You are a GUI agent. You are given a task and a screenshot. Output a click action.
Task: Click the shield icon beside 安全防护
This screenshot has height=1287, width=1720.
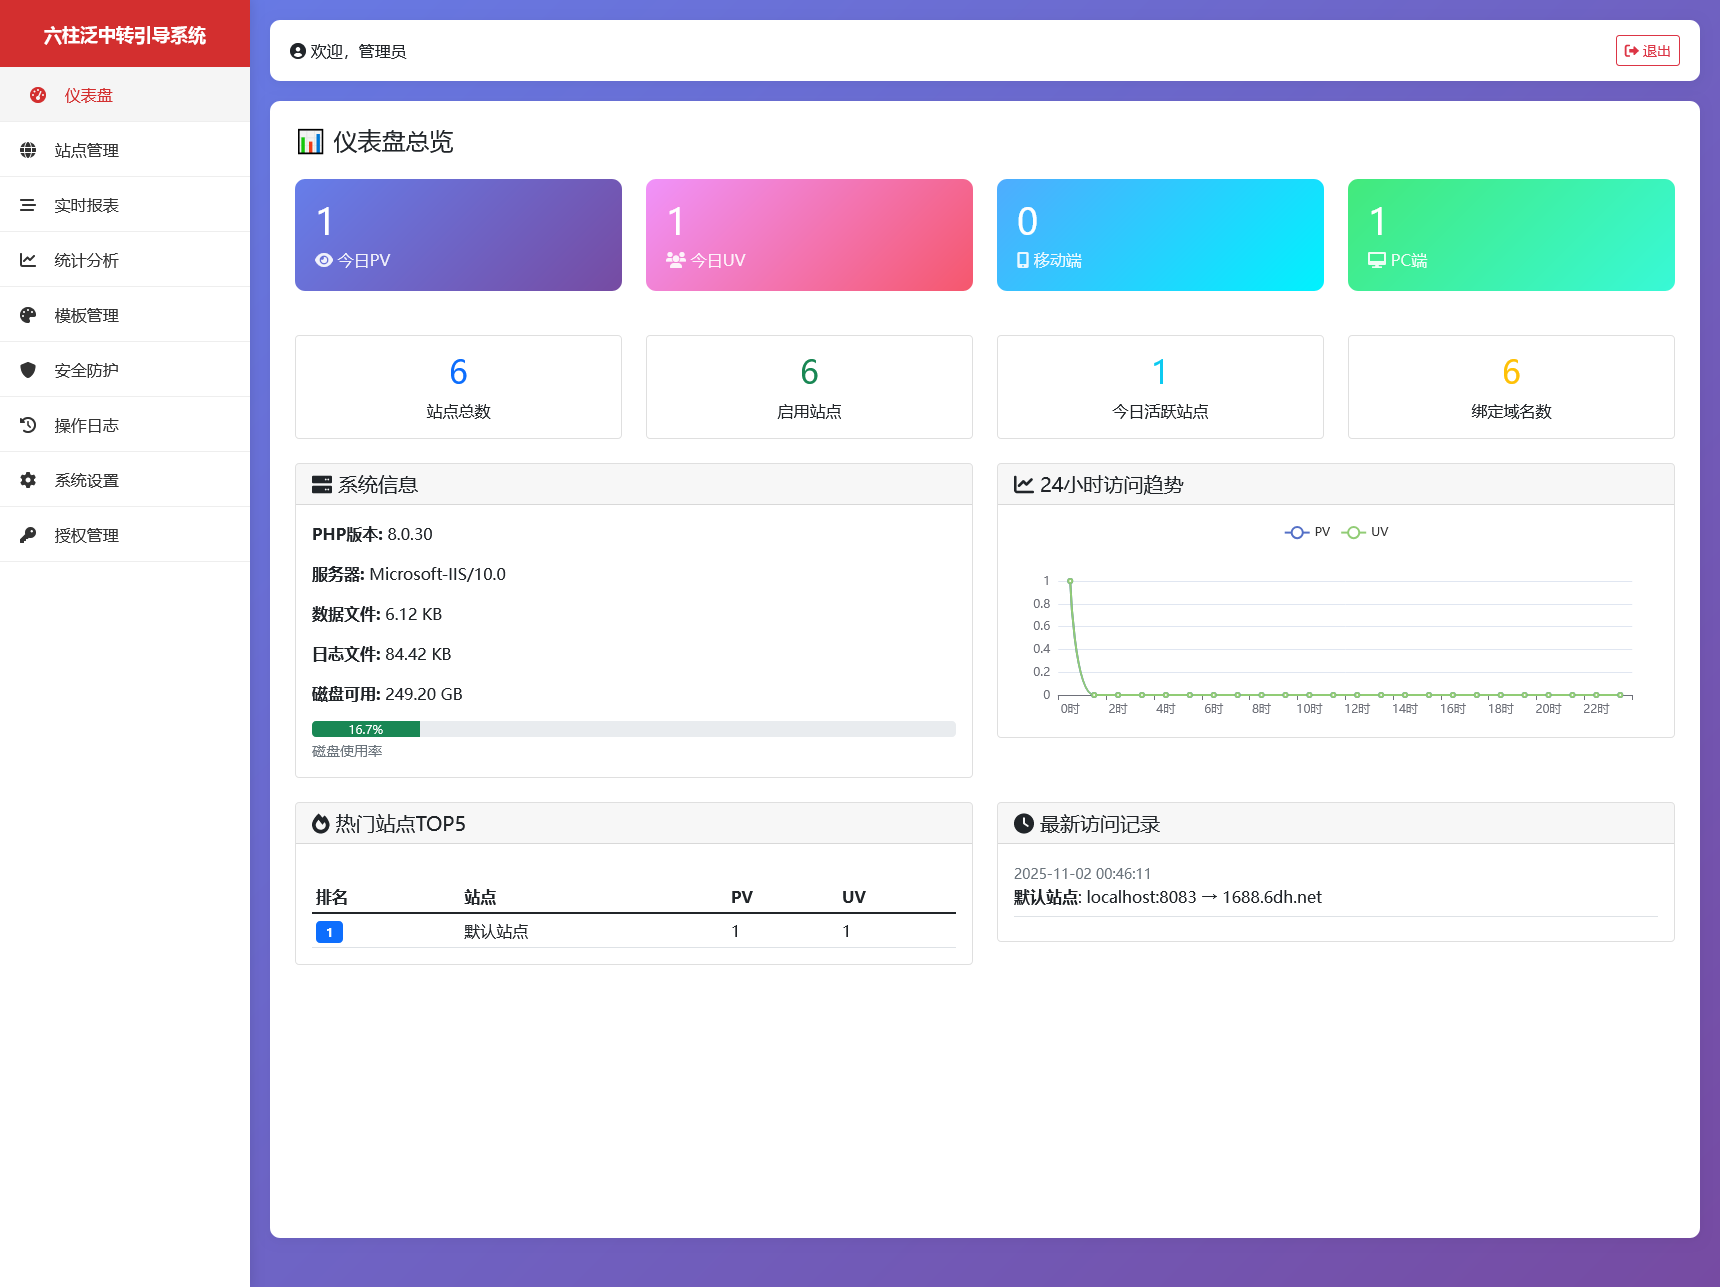pos(28,370)
